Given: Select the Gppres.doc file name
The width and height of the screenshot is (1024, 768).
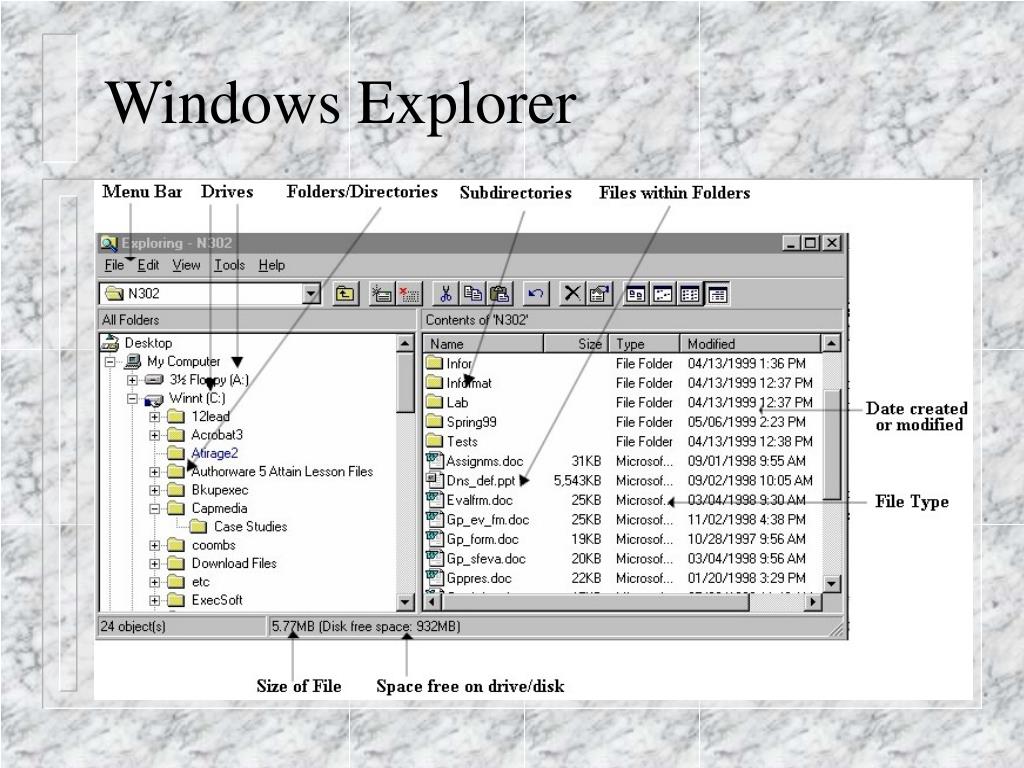Looking at the screenshot, I should coord(479,579).
